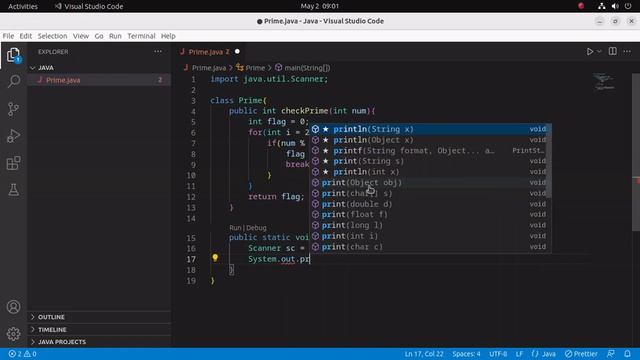Go to line via Ln 17, Col 22
The image size is (640, 360).
pos(424,354)
